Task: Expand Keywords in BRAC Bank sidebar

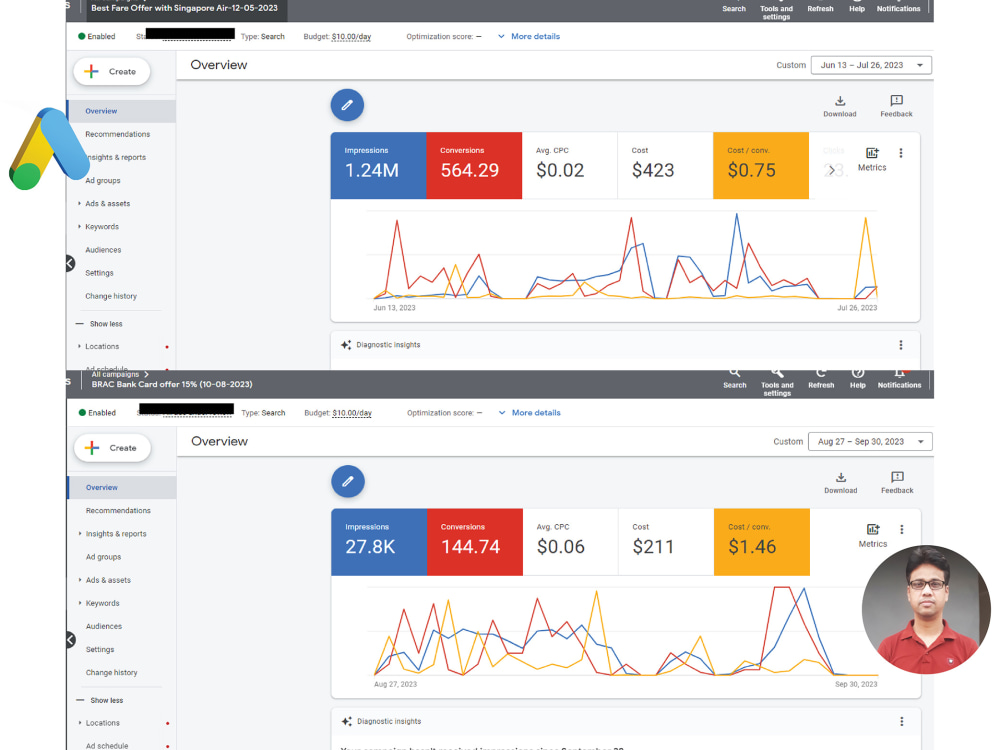Action: pyautogui.click(x=103, y=603)
